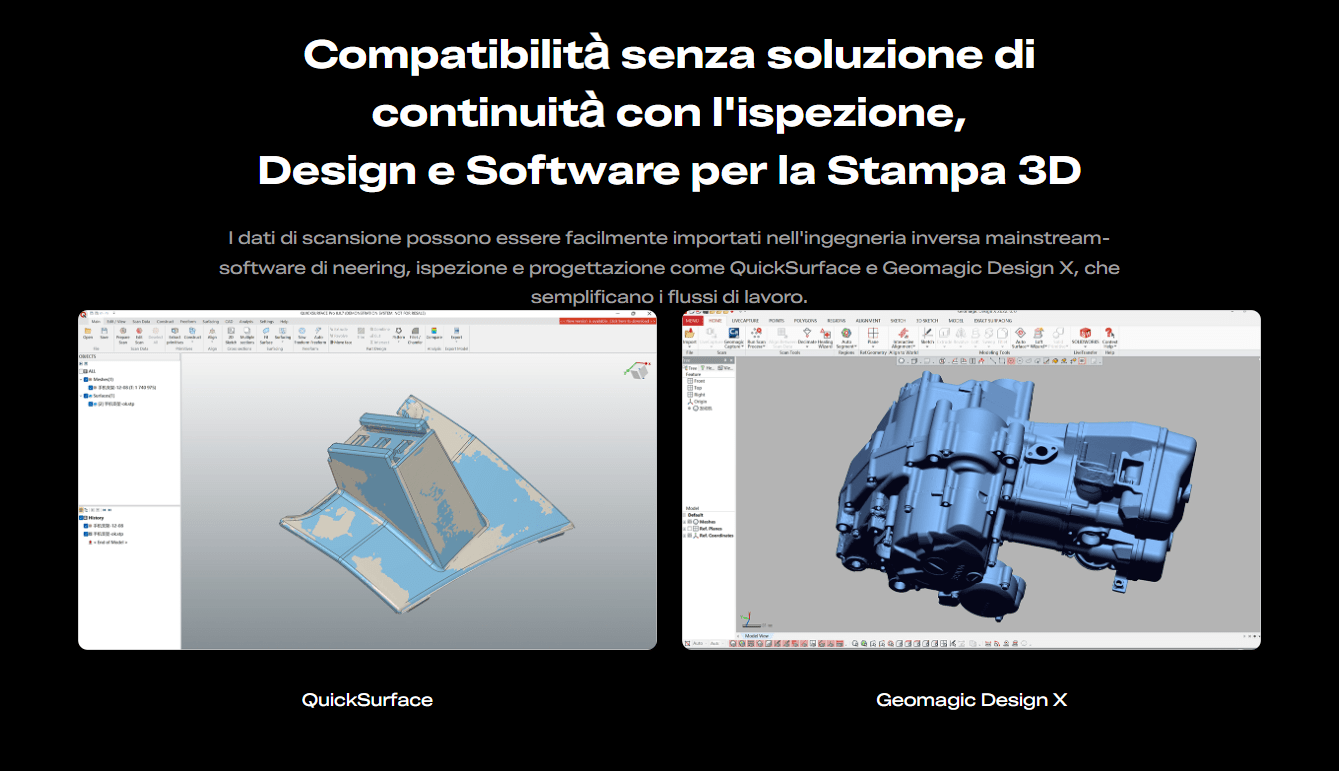The width and height of the screenshot is (1339, 771).
Task: Switch to Freeform tab in QuickSurface
Action: [x=188, y=322]
